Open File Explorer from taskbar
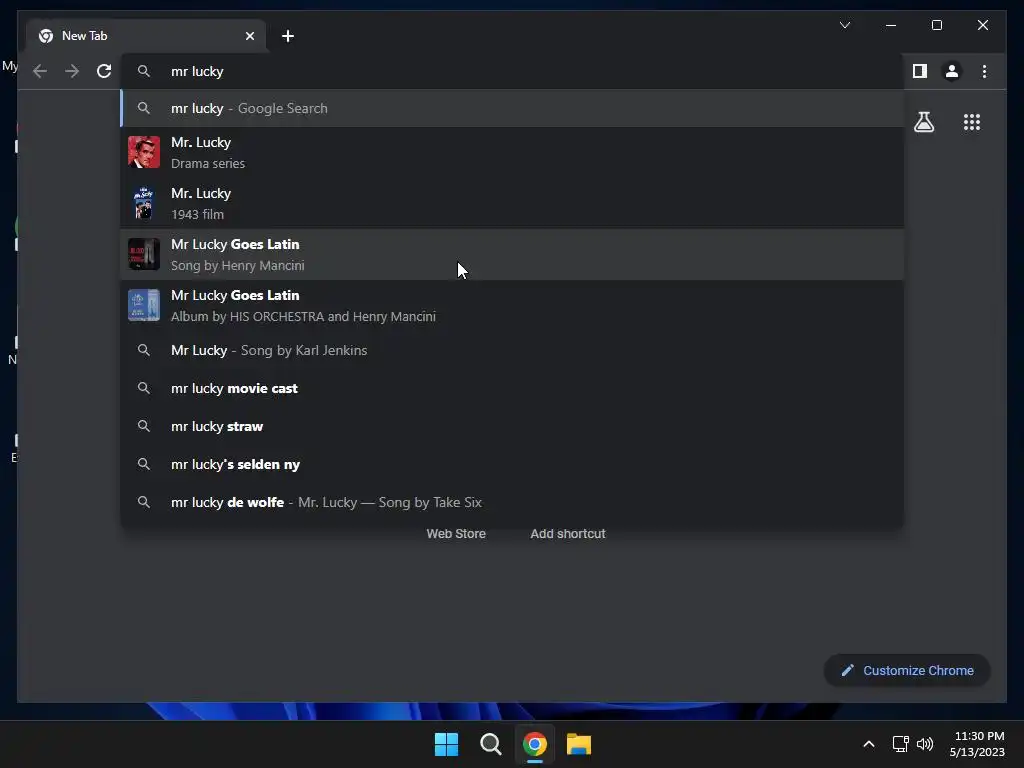 [579, 744]
